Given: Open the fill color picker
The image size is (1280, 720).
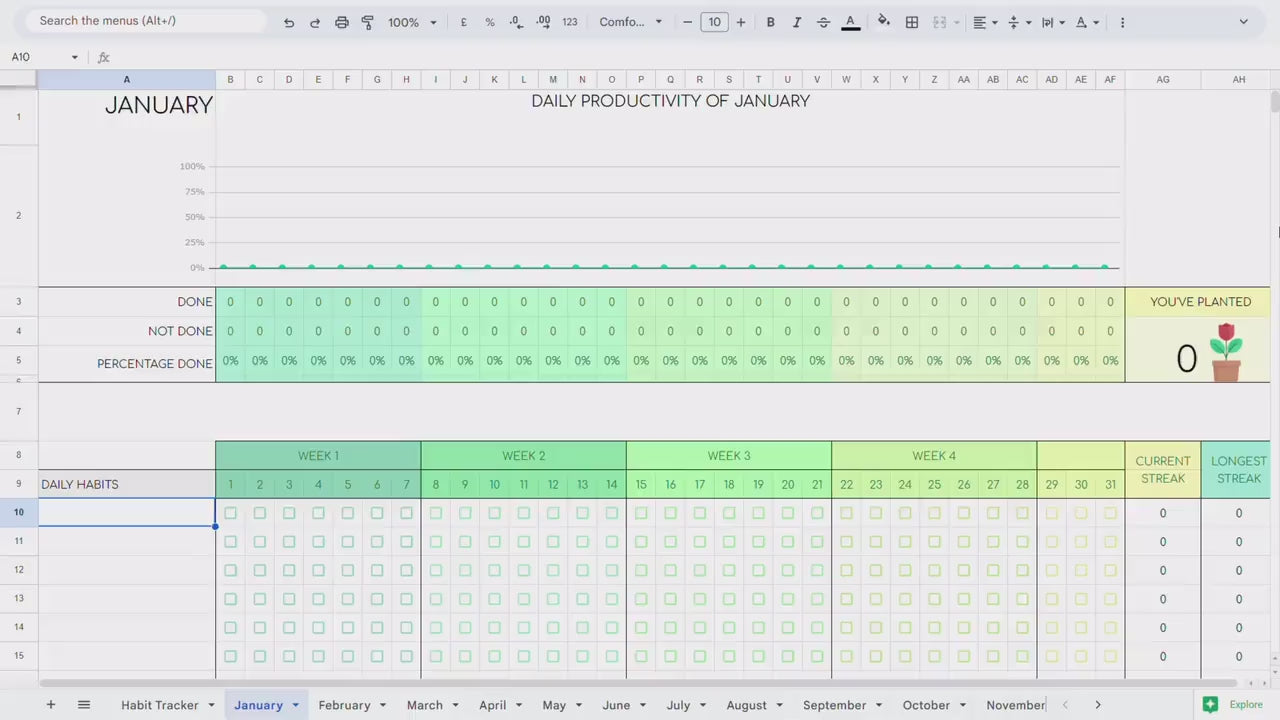Looking at the screenshot, I should [x=883, y=22].
